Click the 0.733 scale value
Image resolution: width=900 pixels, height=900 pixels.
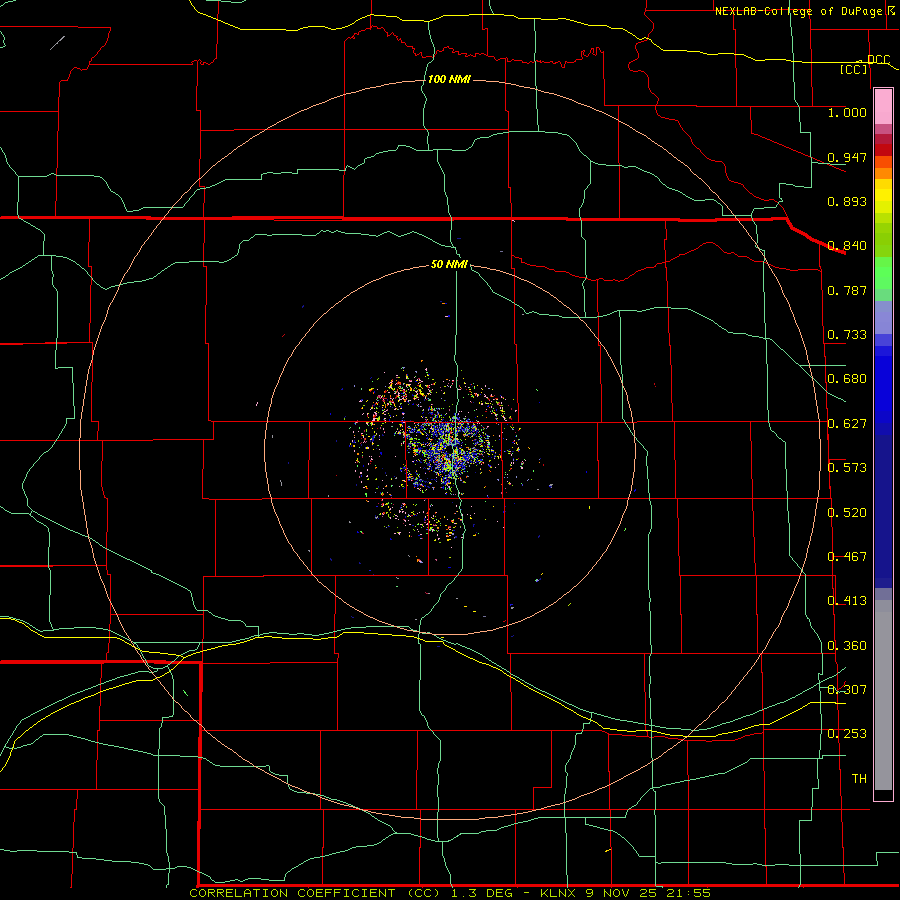(847, 335)
